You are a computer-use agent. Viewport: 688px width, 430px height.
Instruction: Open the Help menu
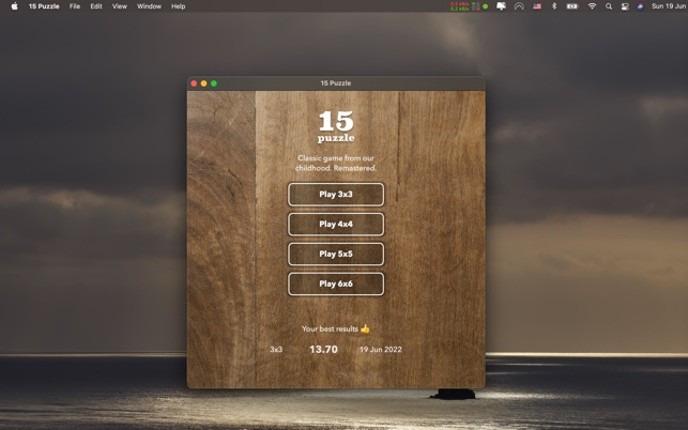(x=178, y=6)
